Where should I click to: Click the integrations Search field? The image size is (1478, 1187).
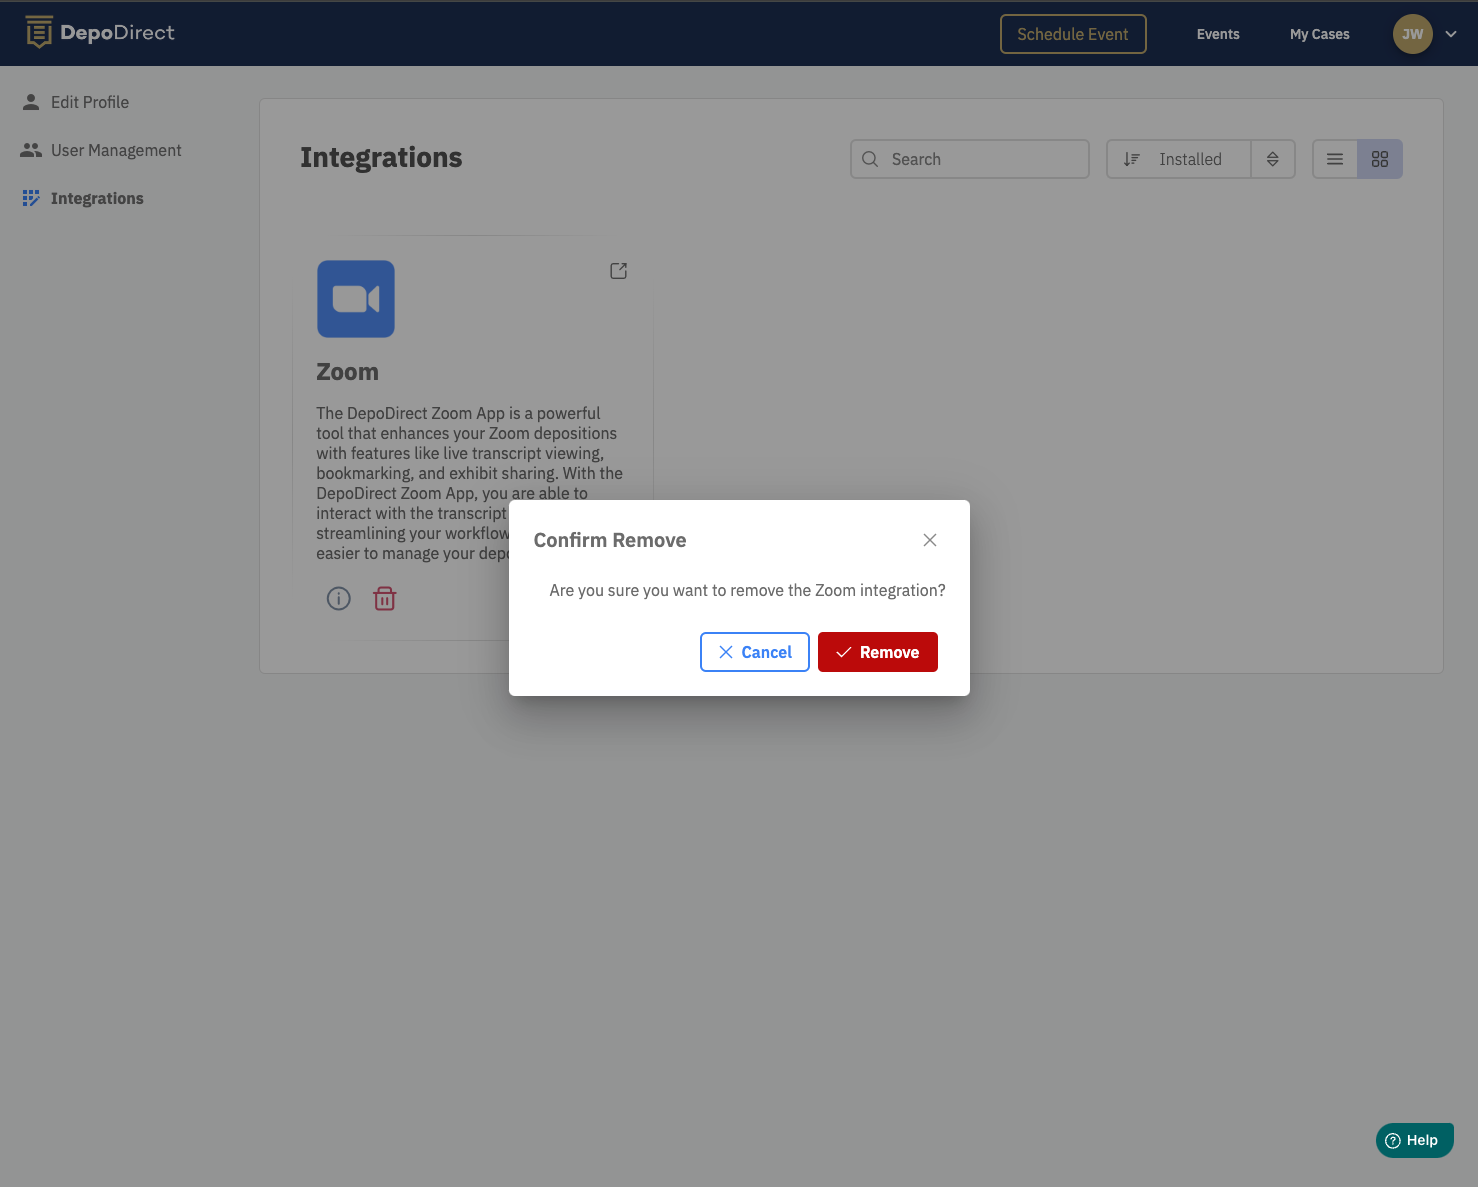coord(970,159)
